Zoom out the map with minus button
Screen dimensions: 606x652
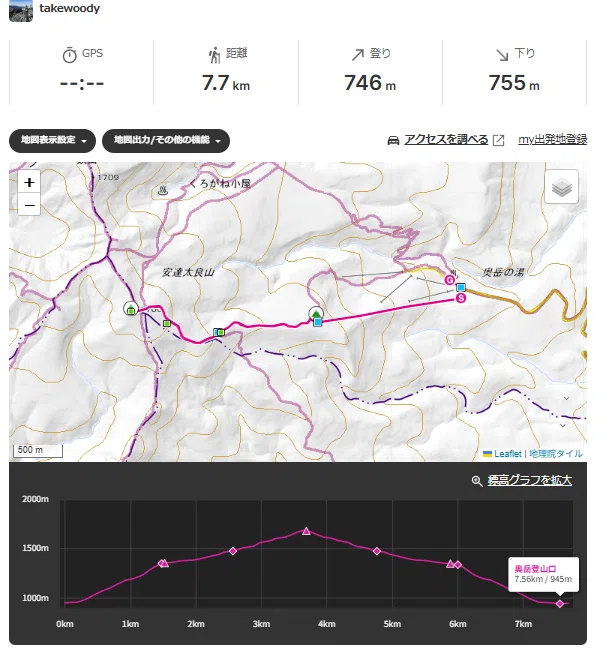[29, 205]
